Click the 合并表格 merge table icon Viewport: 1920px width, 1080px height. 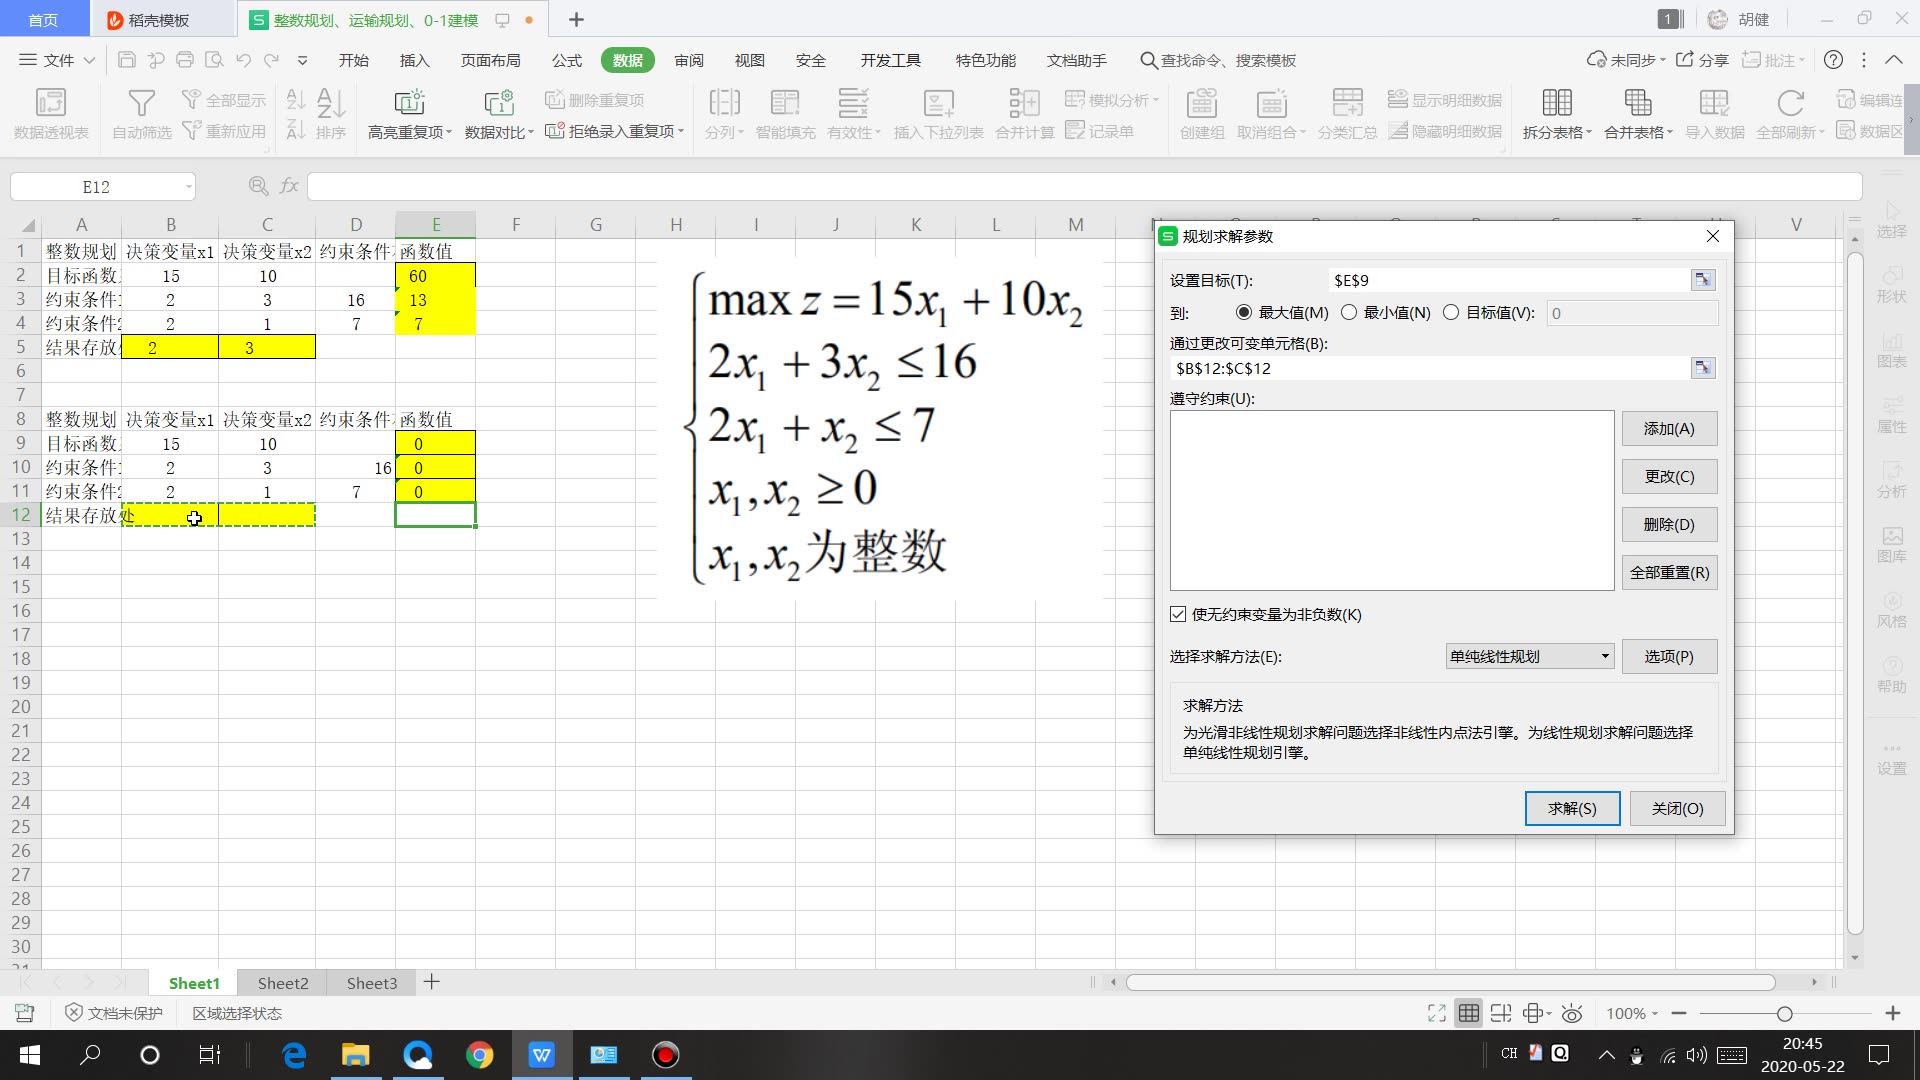tap(1637, 103)
